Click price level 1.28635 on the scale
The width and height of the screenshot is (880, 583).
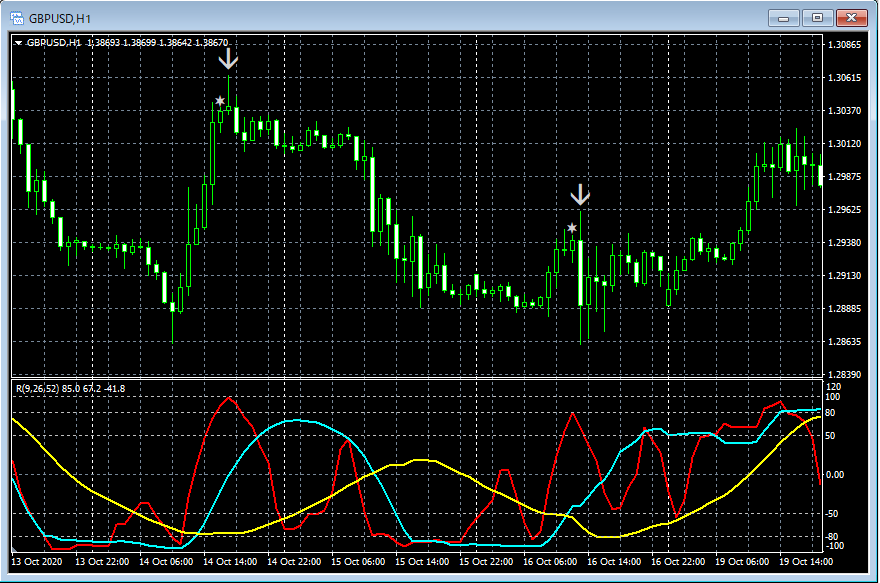845,341
